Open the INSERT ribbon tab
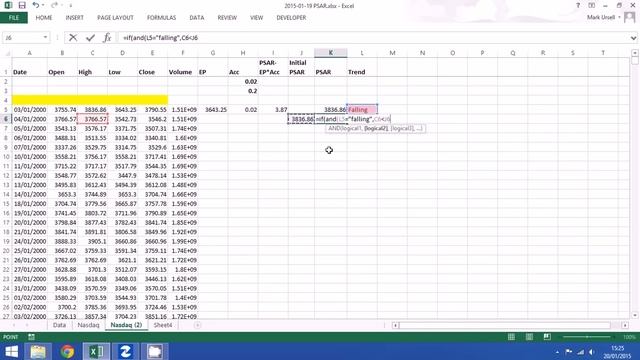The height and width of the screenshot is (360, 640). [74, 18]
